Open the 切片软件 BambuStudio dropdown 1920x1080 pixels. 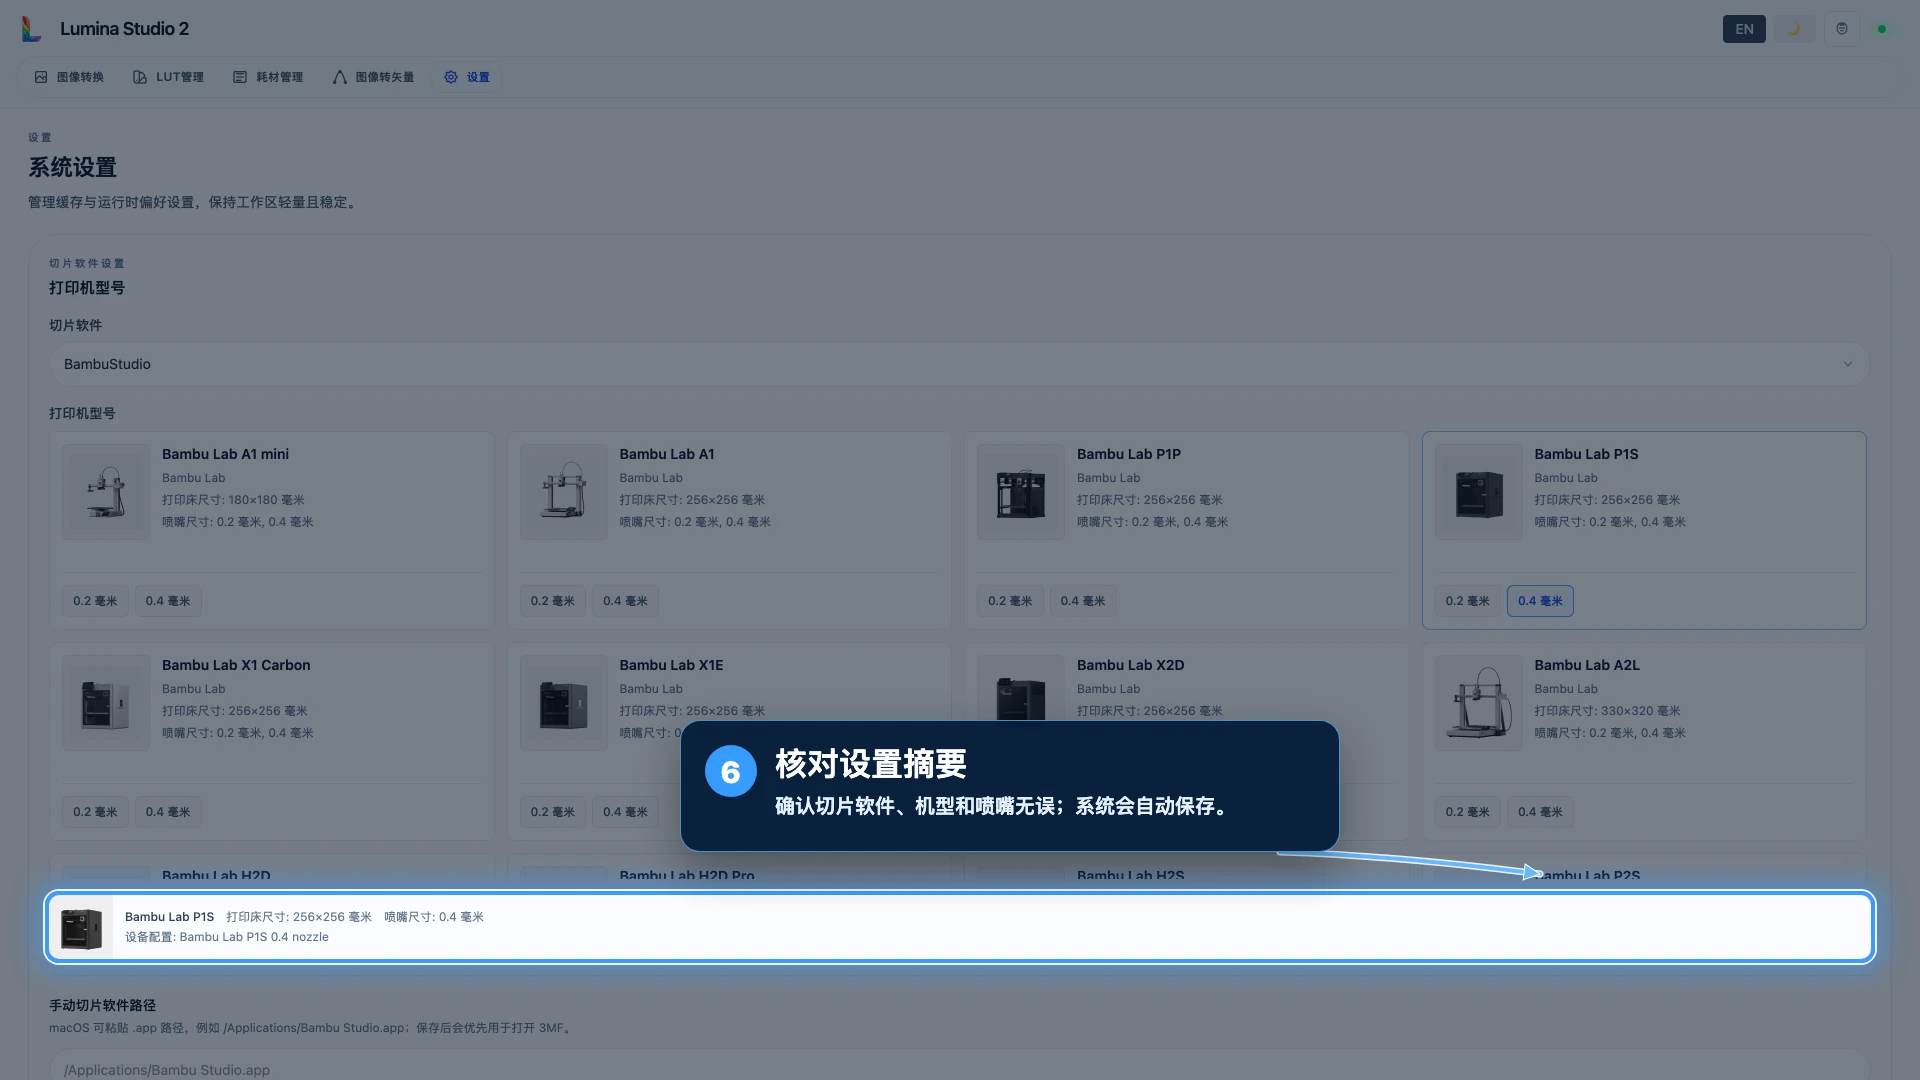point(959,364)
